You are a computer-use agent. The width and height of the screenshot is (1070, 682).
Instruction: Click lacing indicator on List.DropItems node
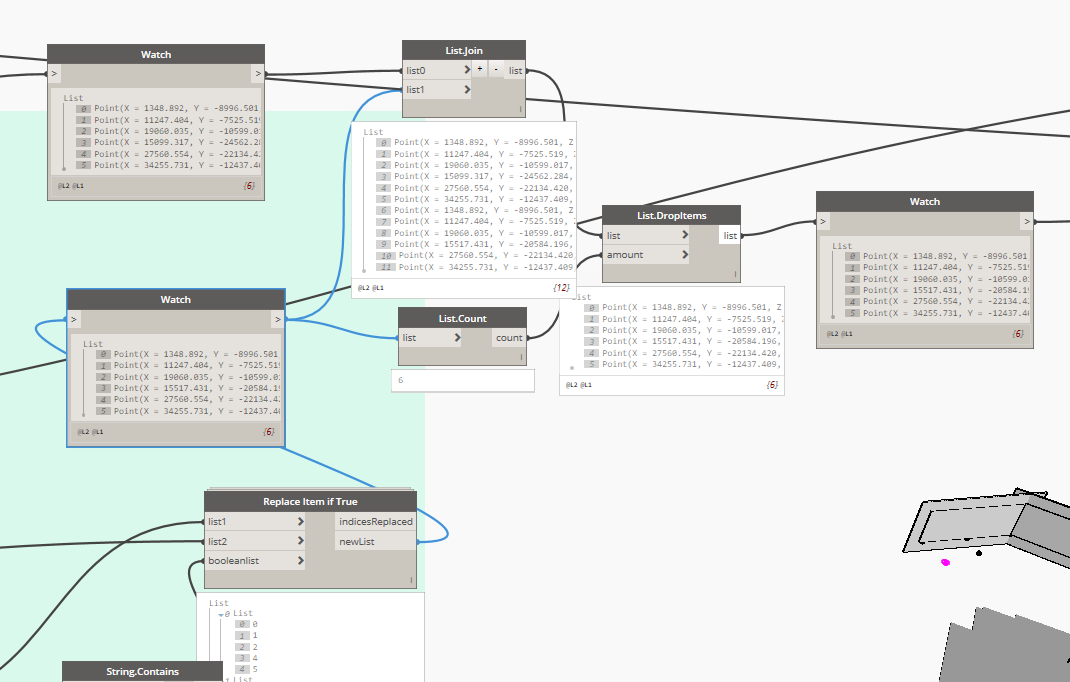(x=735, y=274)
